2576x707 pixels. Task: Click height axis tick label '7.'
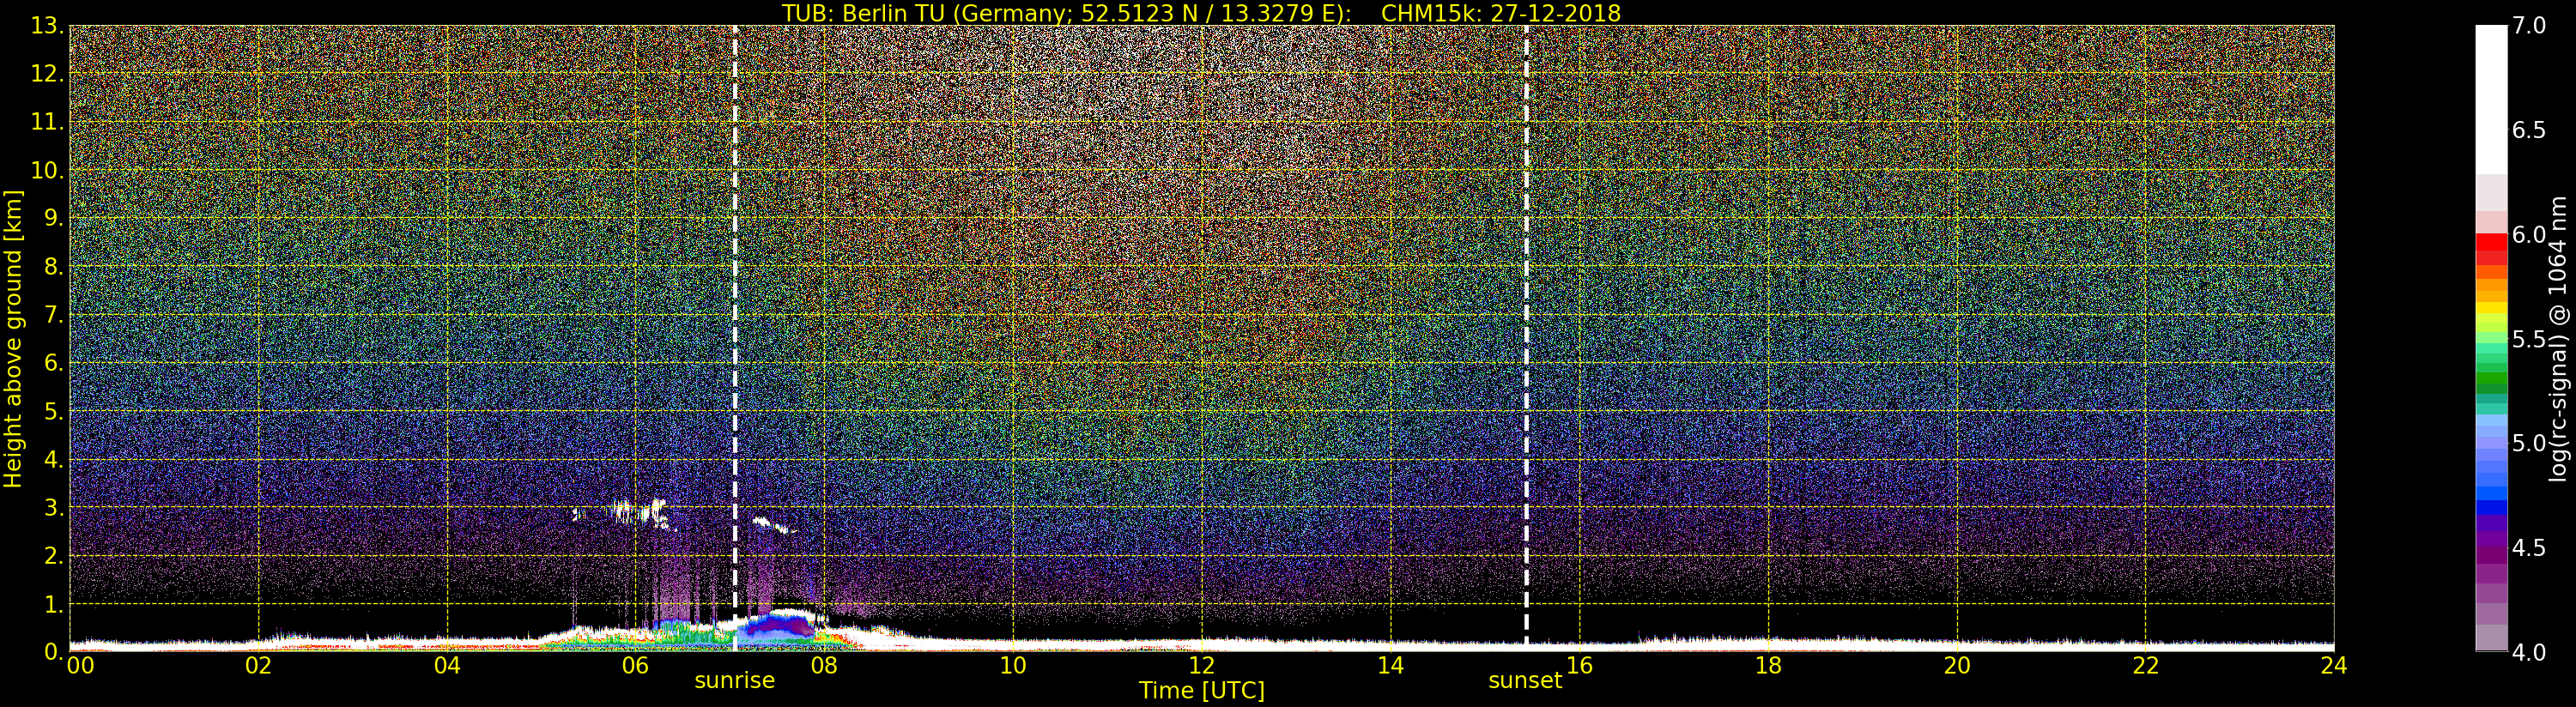pyautogui.click(x=54, y=315)
